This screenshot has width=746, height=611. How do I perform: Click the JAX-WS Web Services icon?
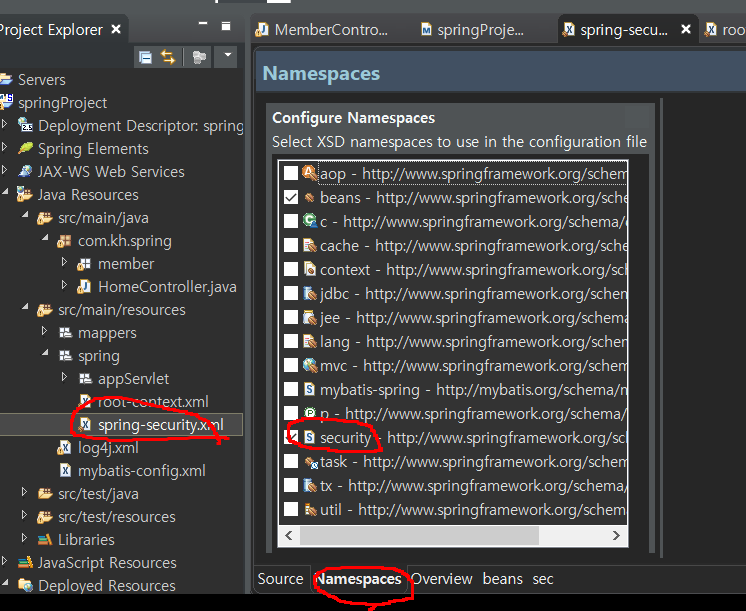[25, 171]
